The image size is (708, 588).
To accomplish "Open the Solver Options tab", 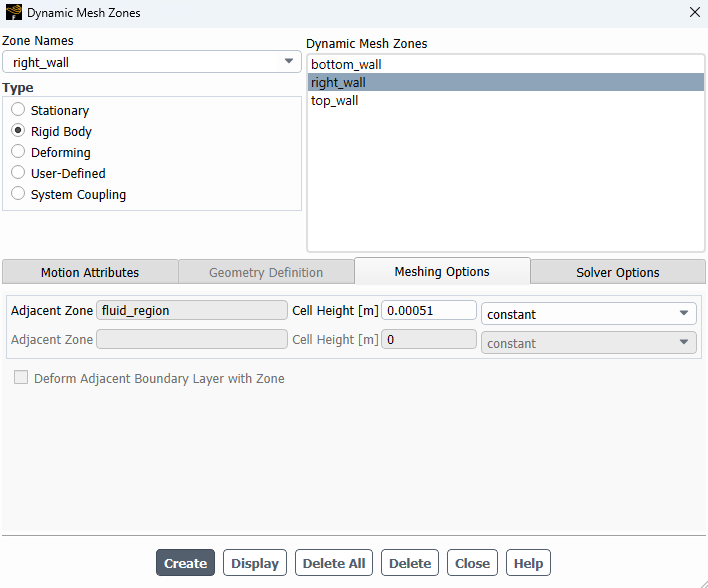I will pyautogui.click(x=617, y=272).
